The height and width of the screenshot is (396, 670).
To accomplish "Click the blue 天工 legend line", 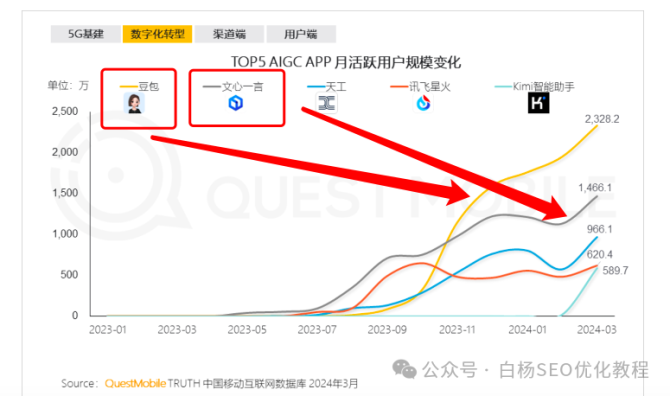I will (x=316, y=87).
